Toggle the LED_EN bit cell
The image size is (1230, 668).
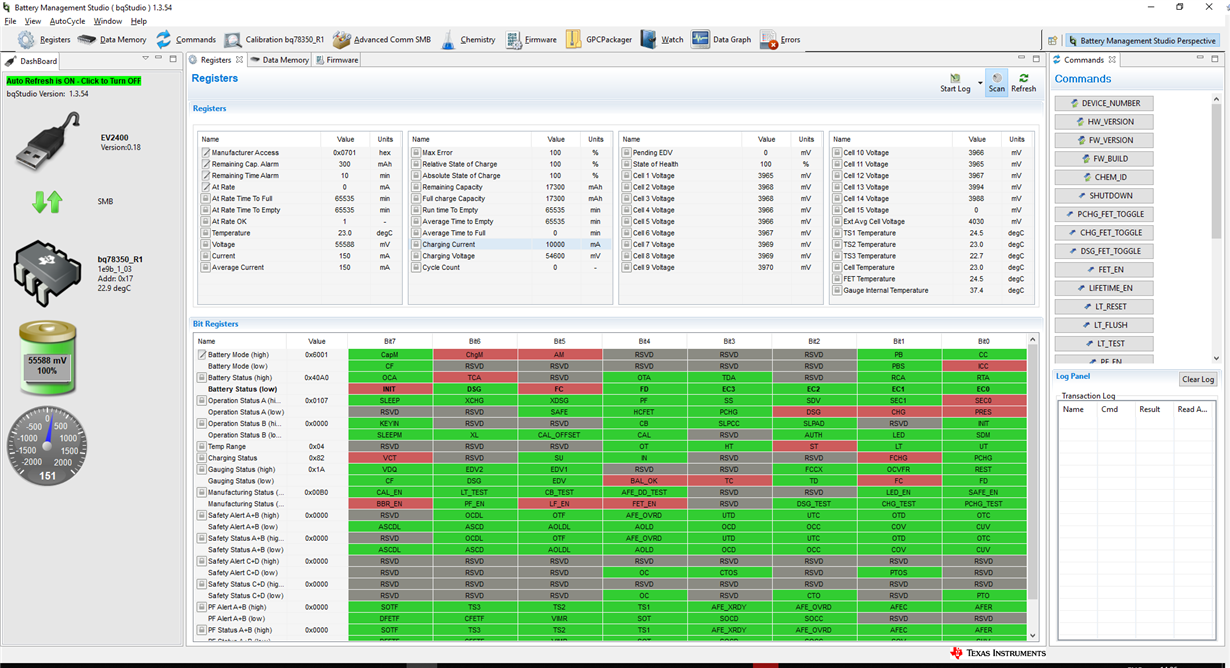pyautogui.click(x=898, y=492)
